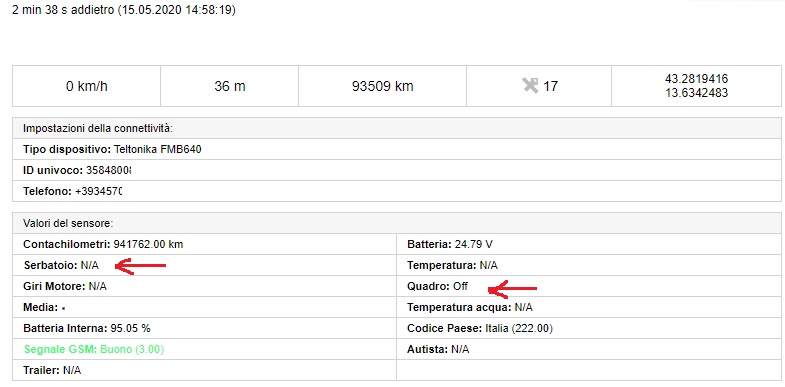Screen dimensions: 785x387
Task: Click the Batteria 24.79 V value
Action: pyautogui.click(x=474, y=244)
